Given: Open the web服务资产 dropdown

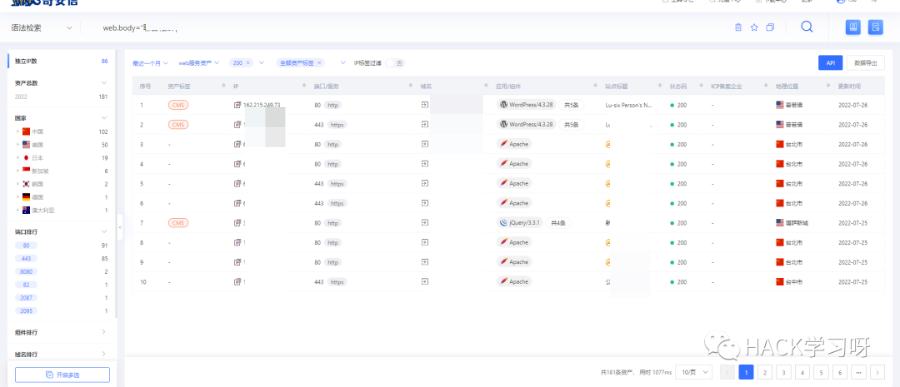Looking at the screenshot, I should coord(199,63).
